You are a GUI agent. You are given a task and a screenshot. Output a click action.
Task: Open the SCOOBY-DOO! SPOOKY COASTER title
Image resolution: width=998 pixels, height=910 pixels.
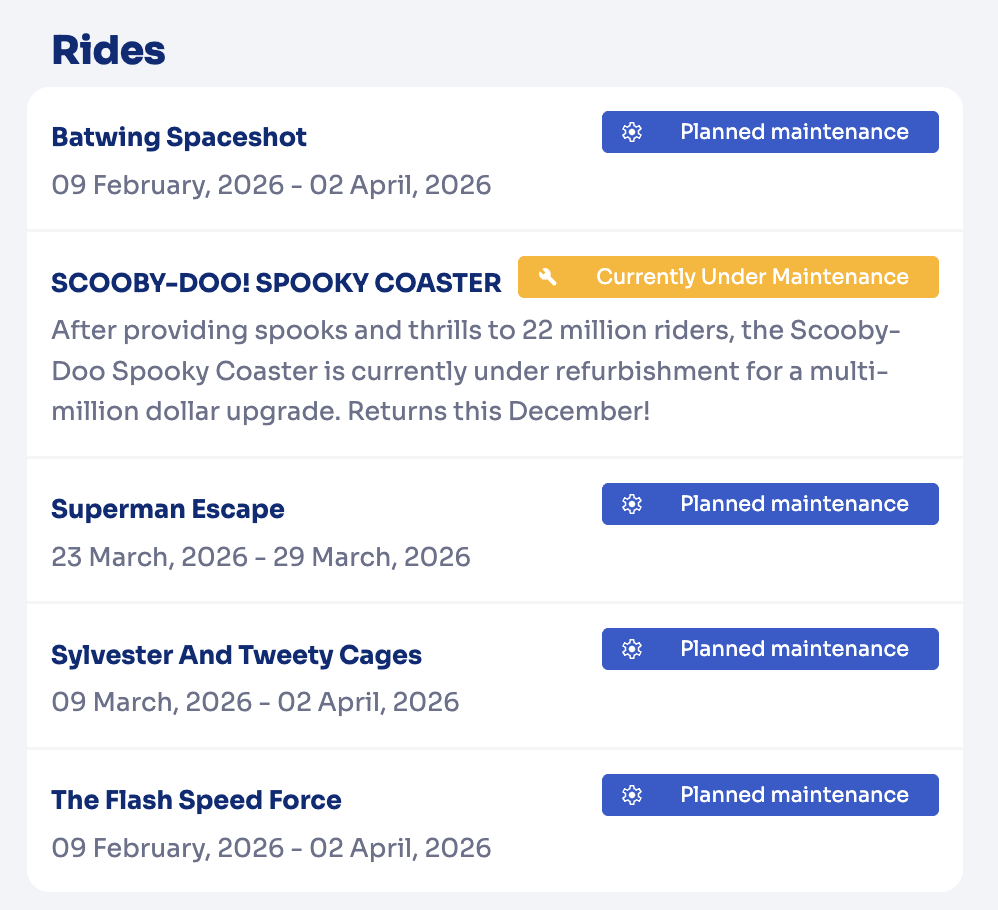(x=276, y=283)
